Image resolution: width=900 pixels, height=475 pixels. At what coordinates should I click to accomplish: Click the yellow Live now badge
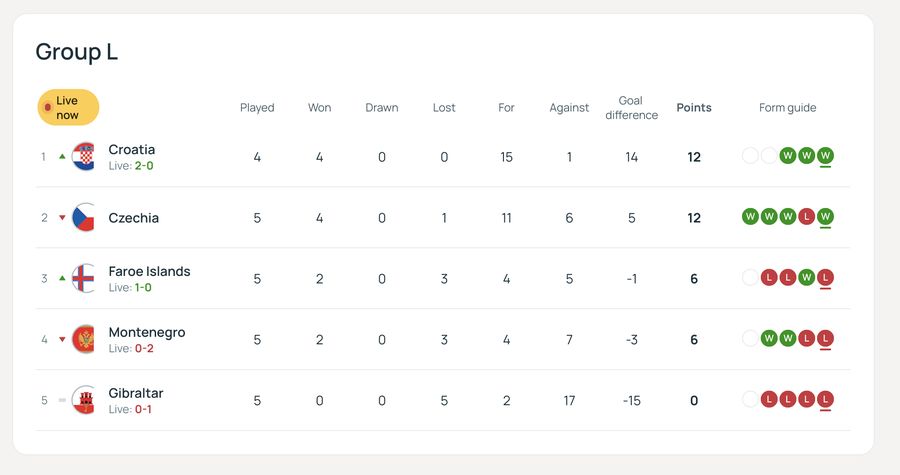68,108
